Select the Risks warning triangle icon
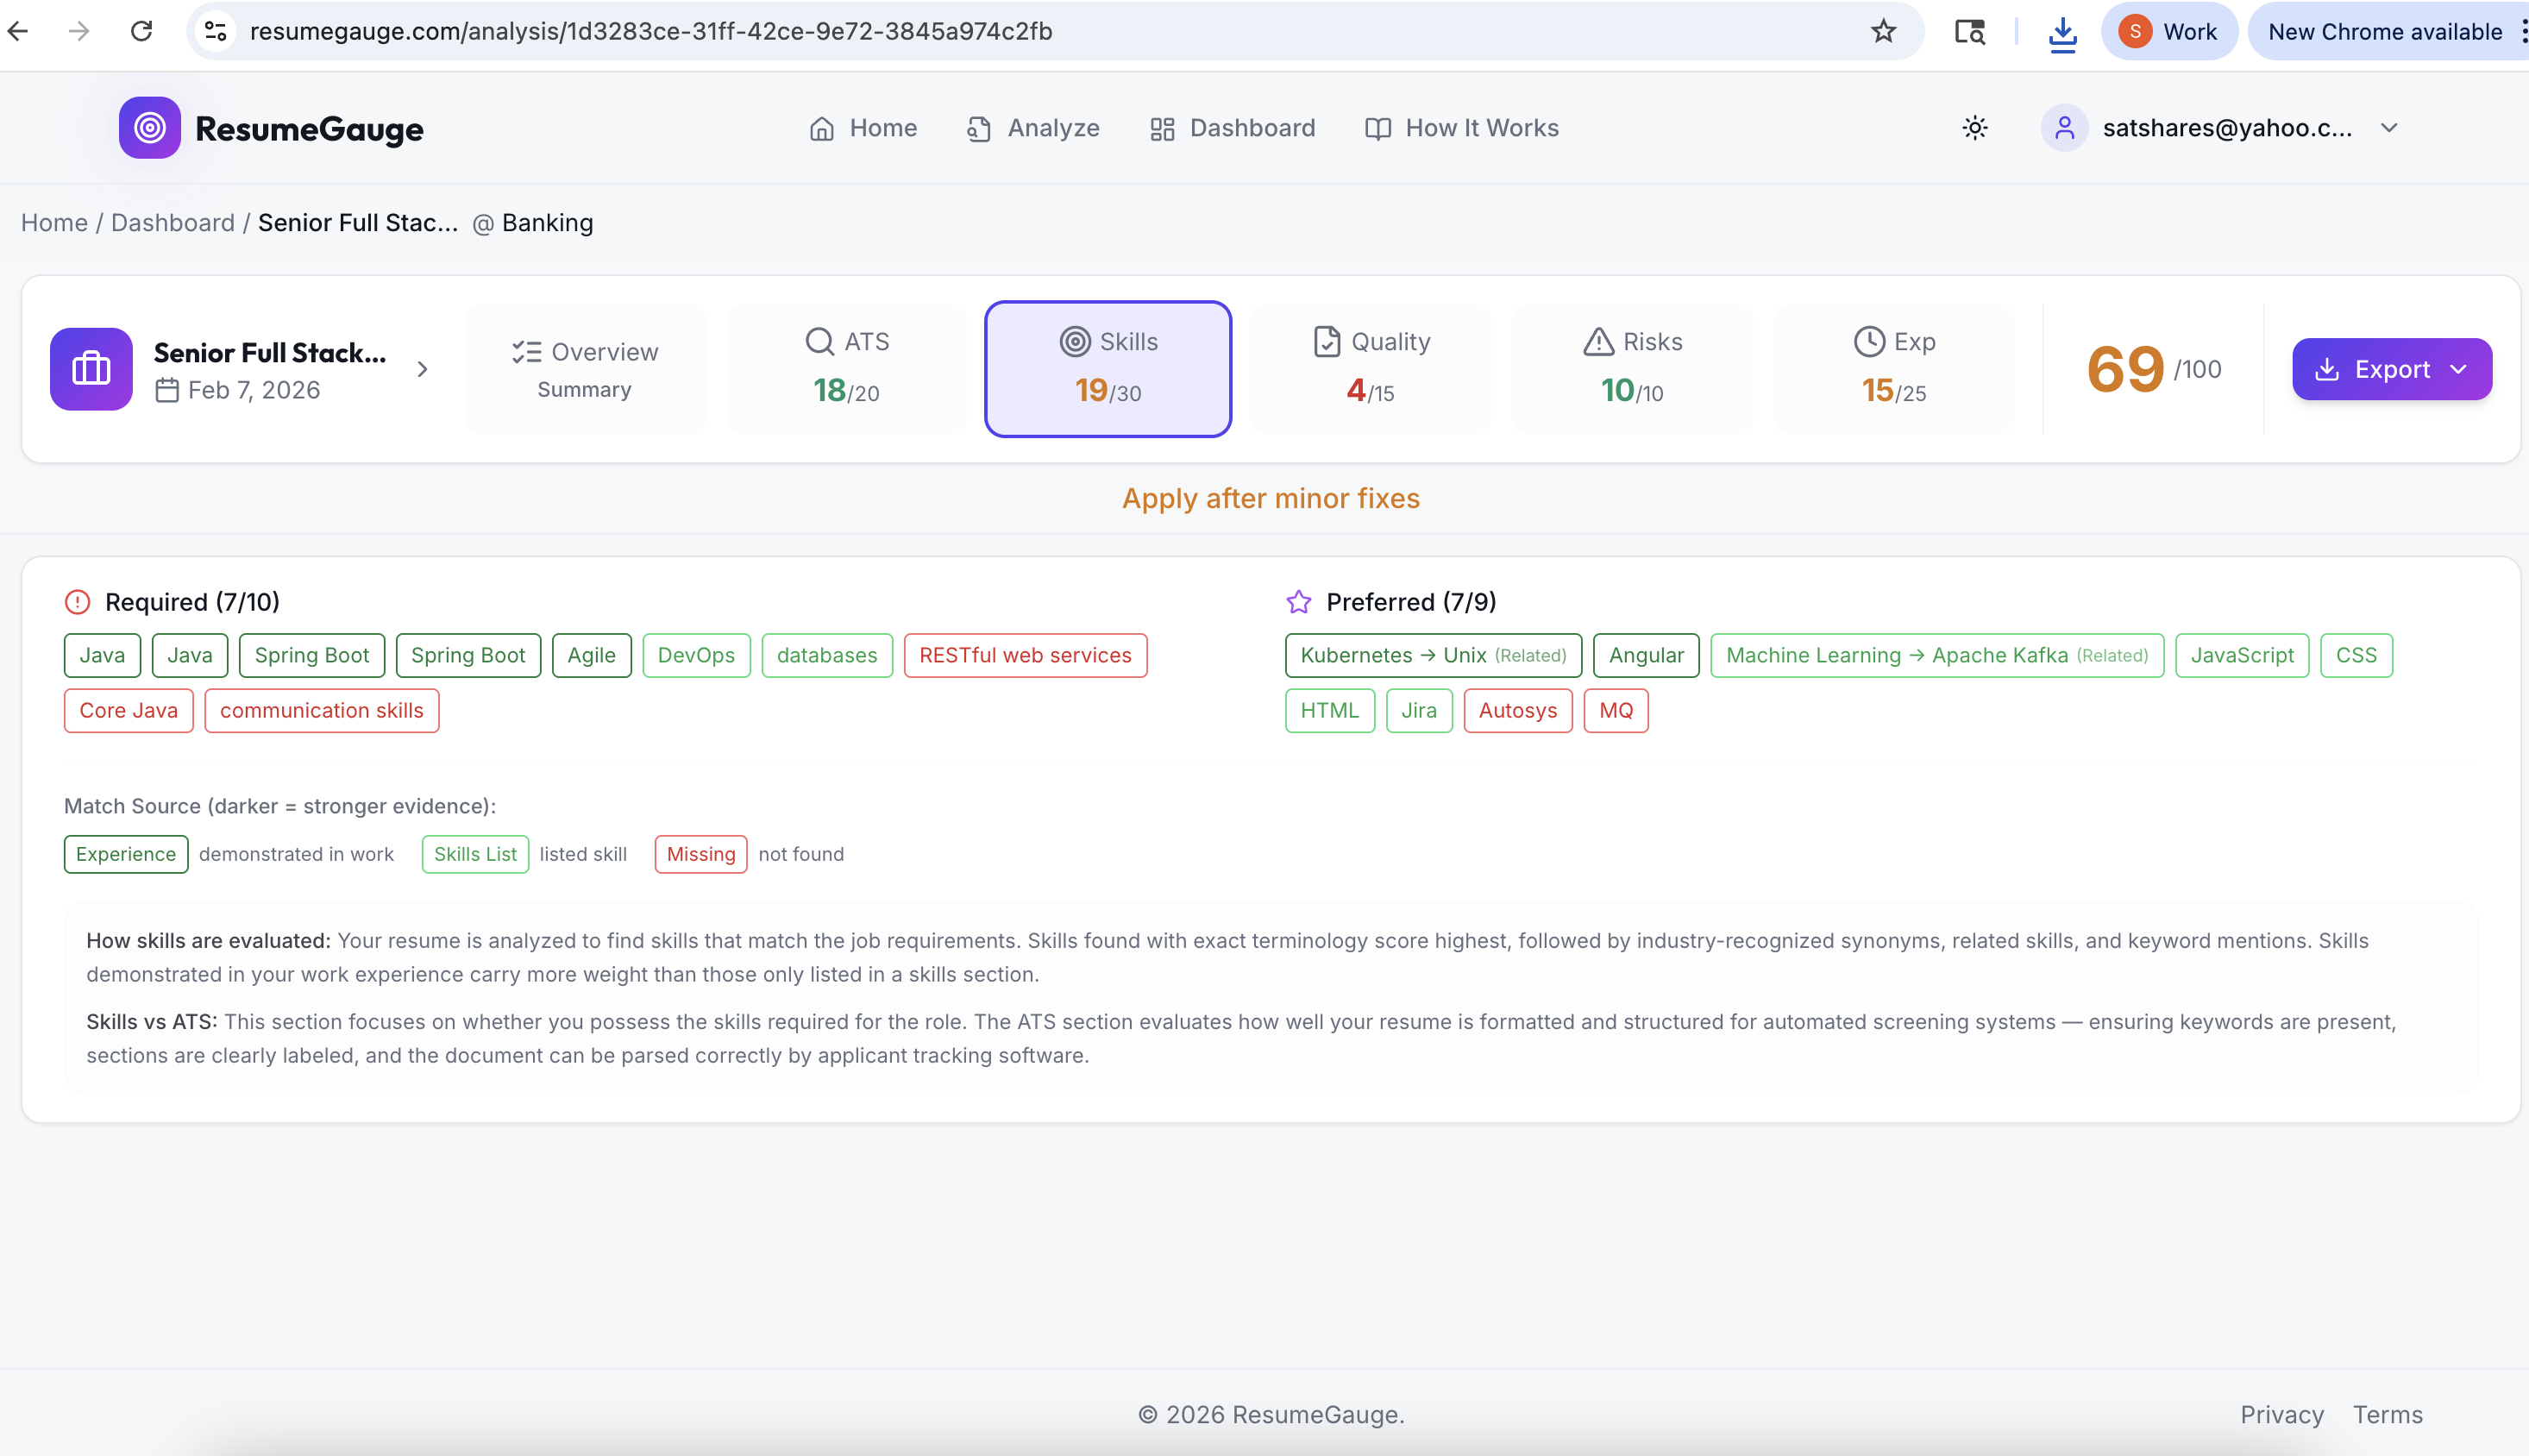2529x1456 pixels. (x=1598, y=341)
